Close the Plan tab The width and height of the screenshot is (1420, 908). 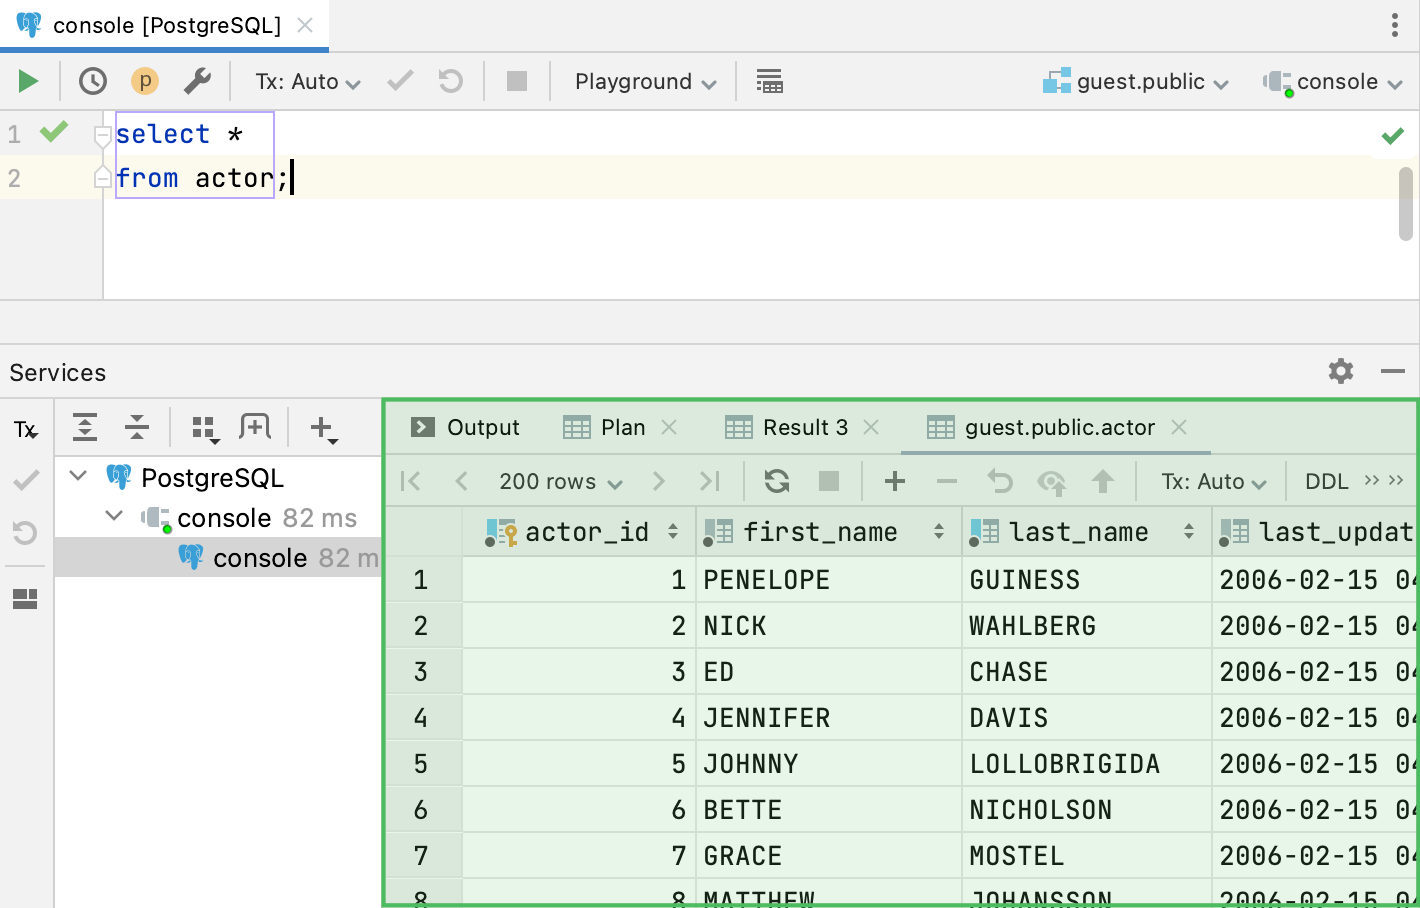point(669,427)
